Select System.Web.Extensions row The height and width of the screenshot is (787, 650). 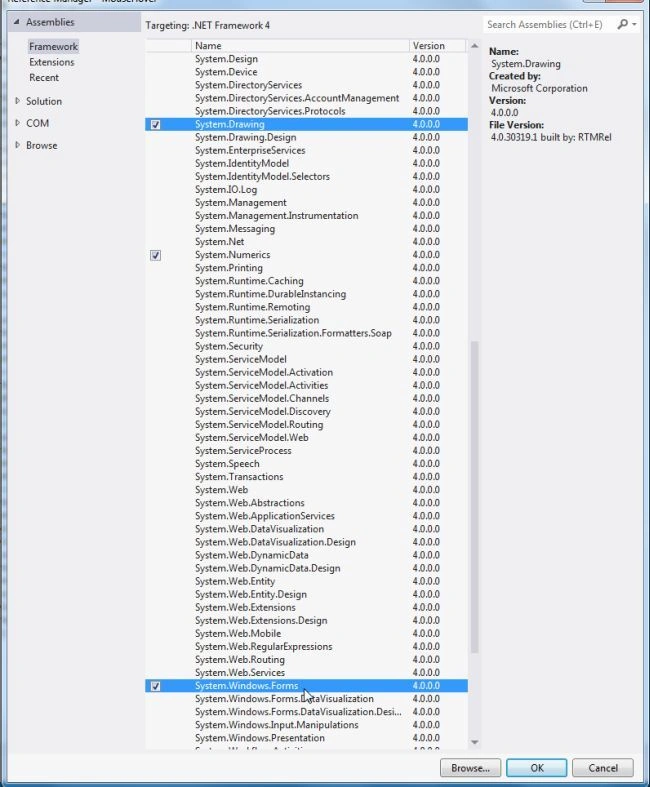point(306,607)
